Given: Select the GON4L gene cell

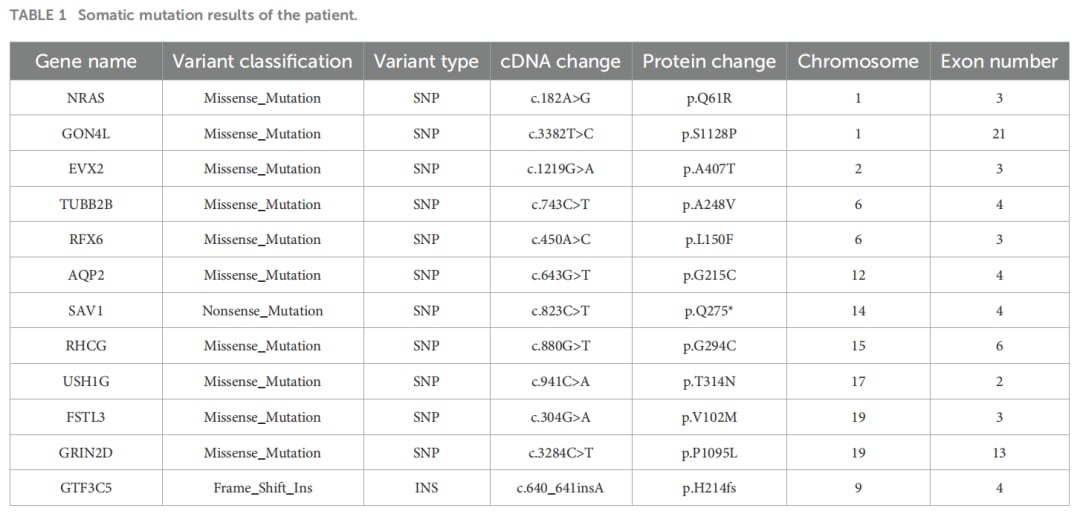Looking at the screenshot, I should [x=86, y=133].
